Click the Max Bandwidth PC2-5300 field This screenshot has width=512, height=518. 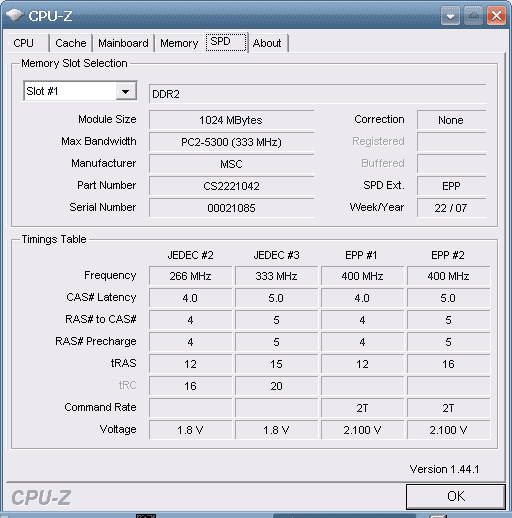tap(232, 142)
